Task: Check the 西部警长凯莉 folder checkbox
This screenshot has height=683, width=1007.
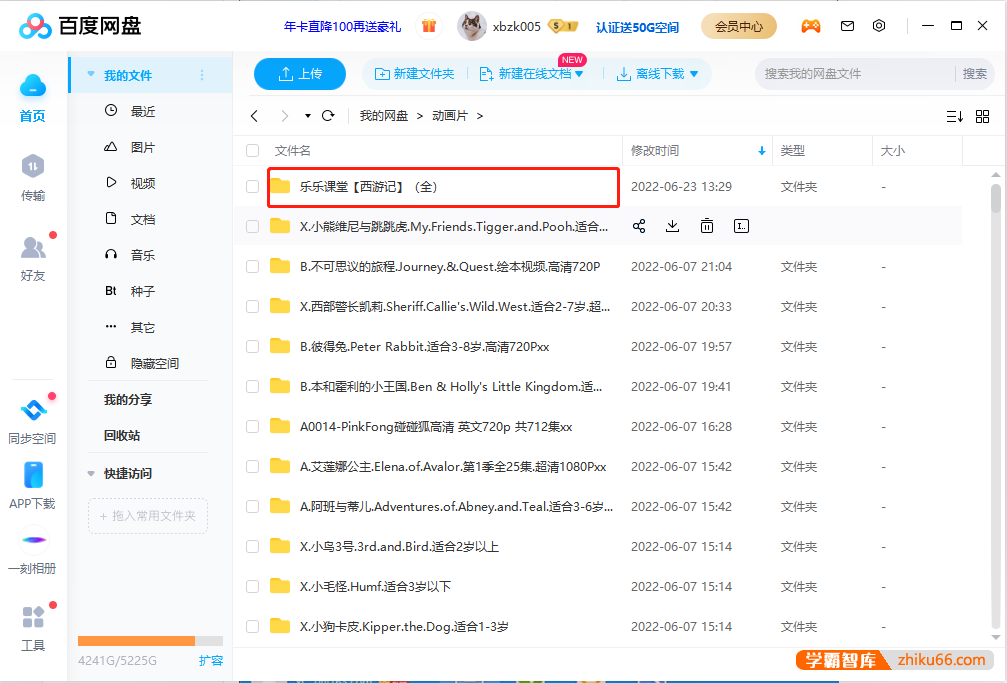Action: [252, 306]
